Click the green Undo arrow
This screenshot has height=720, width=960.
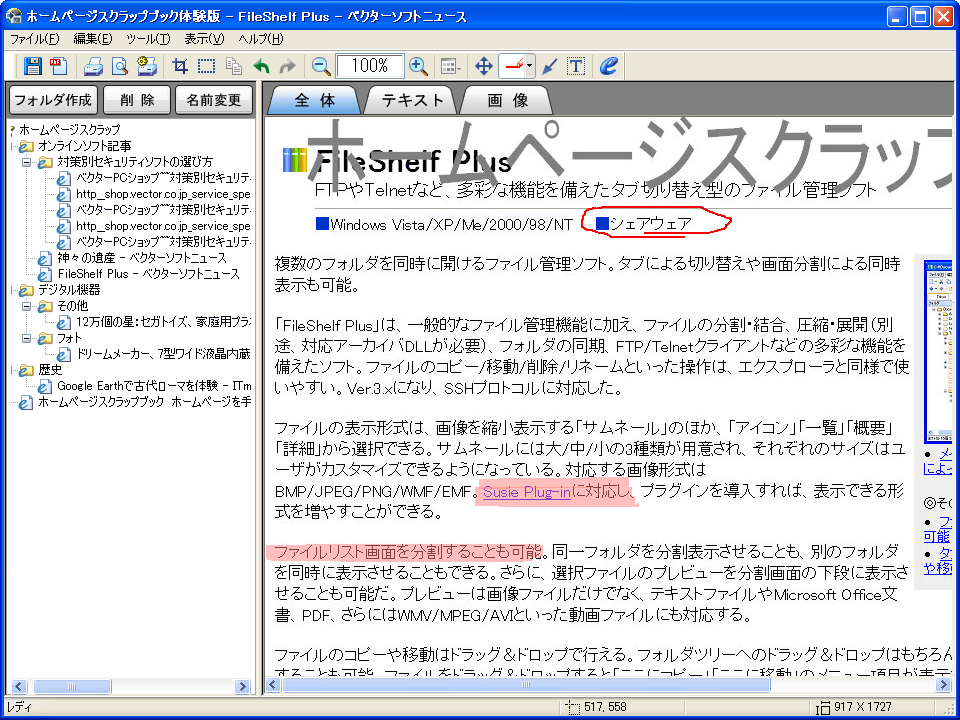click(x=261, y=66)
